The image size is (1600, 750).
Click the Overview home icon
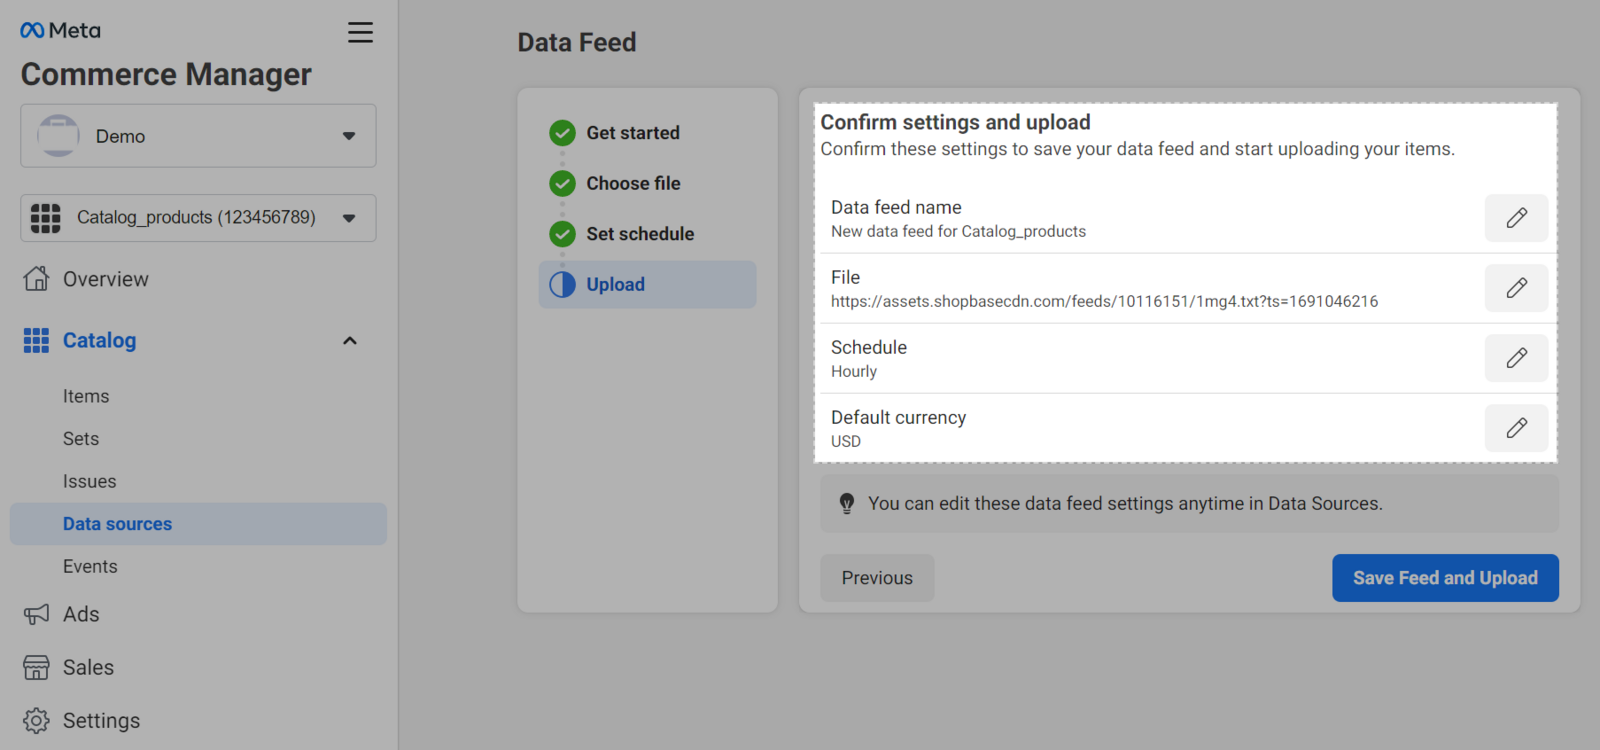(x=36, y=279)
